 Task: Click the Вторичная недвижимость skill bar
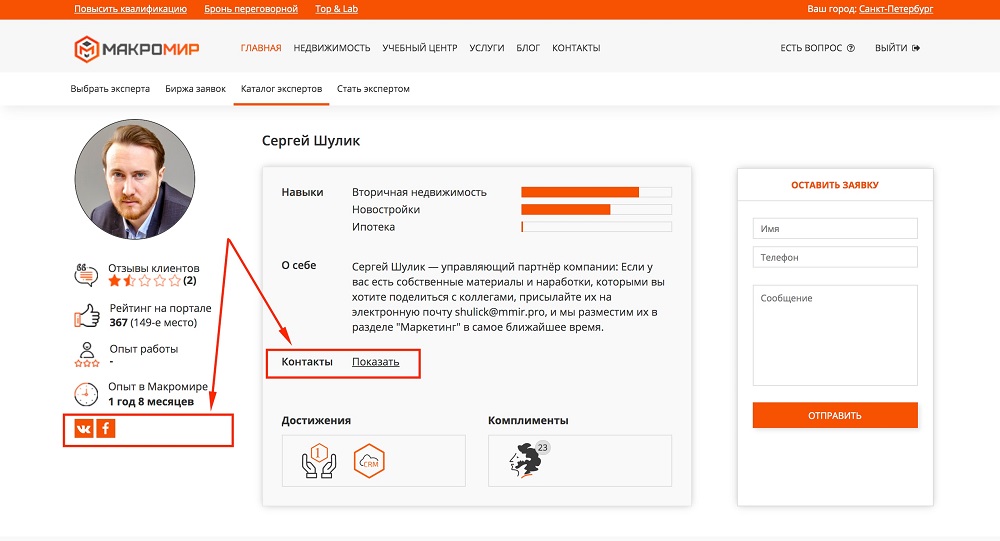click(596, 192)
